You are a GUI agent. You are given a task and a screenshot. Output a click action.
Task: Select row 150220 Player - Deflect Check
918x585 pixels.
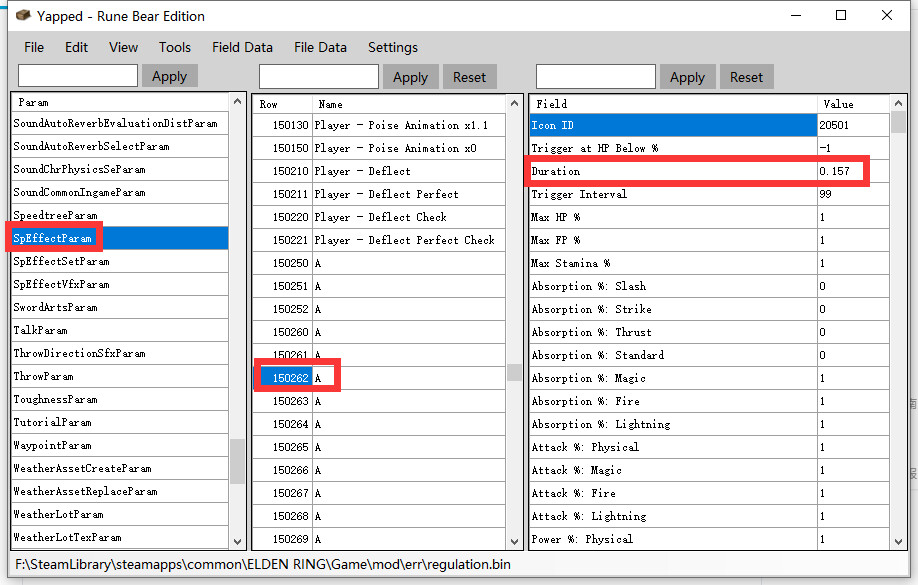tap(379, 217)
